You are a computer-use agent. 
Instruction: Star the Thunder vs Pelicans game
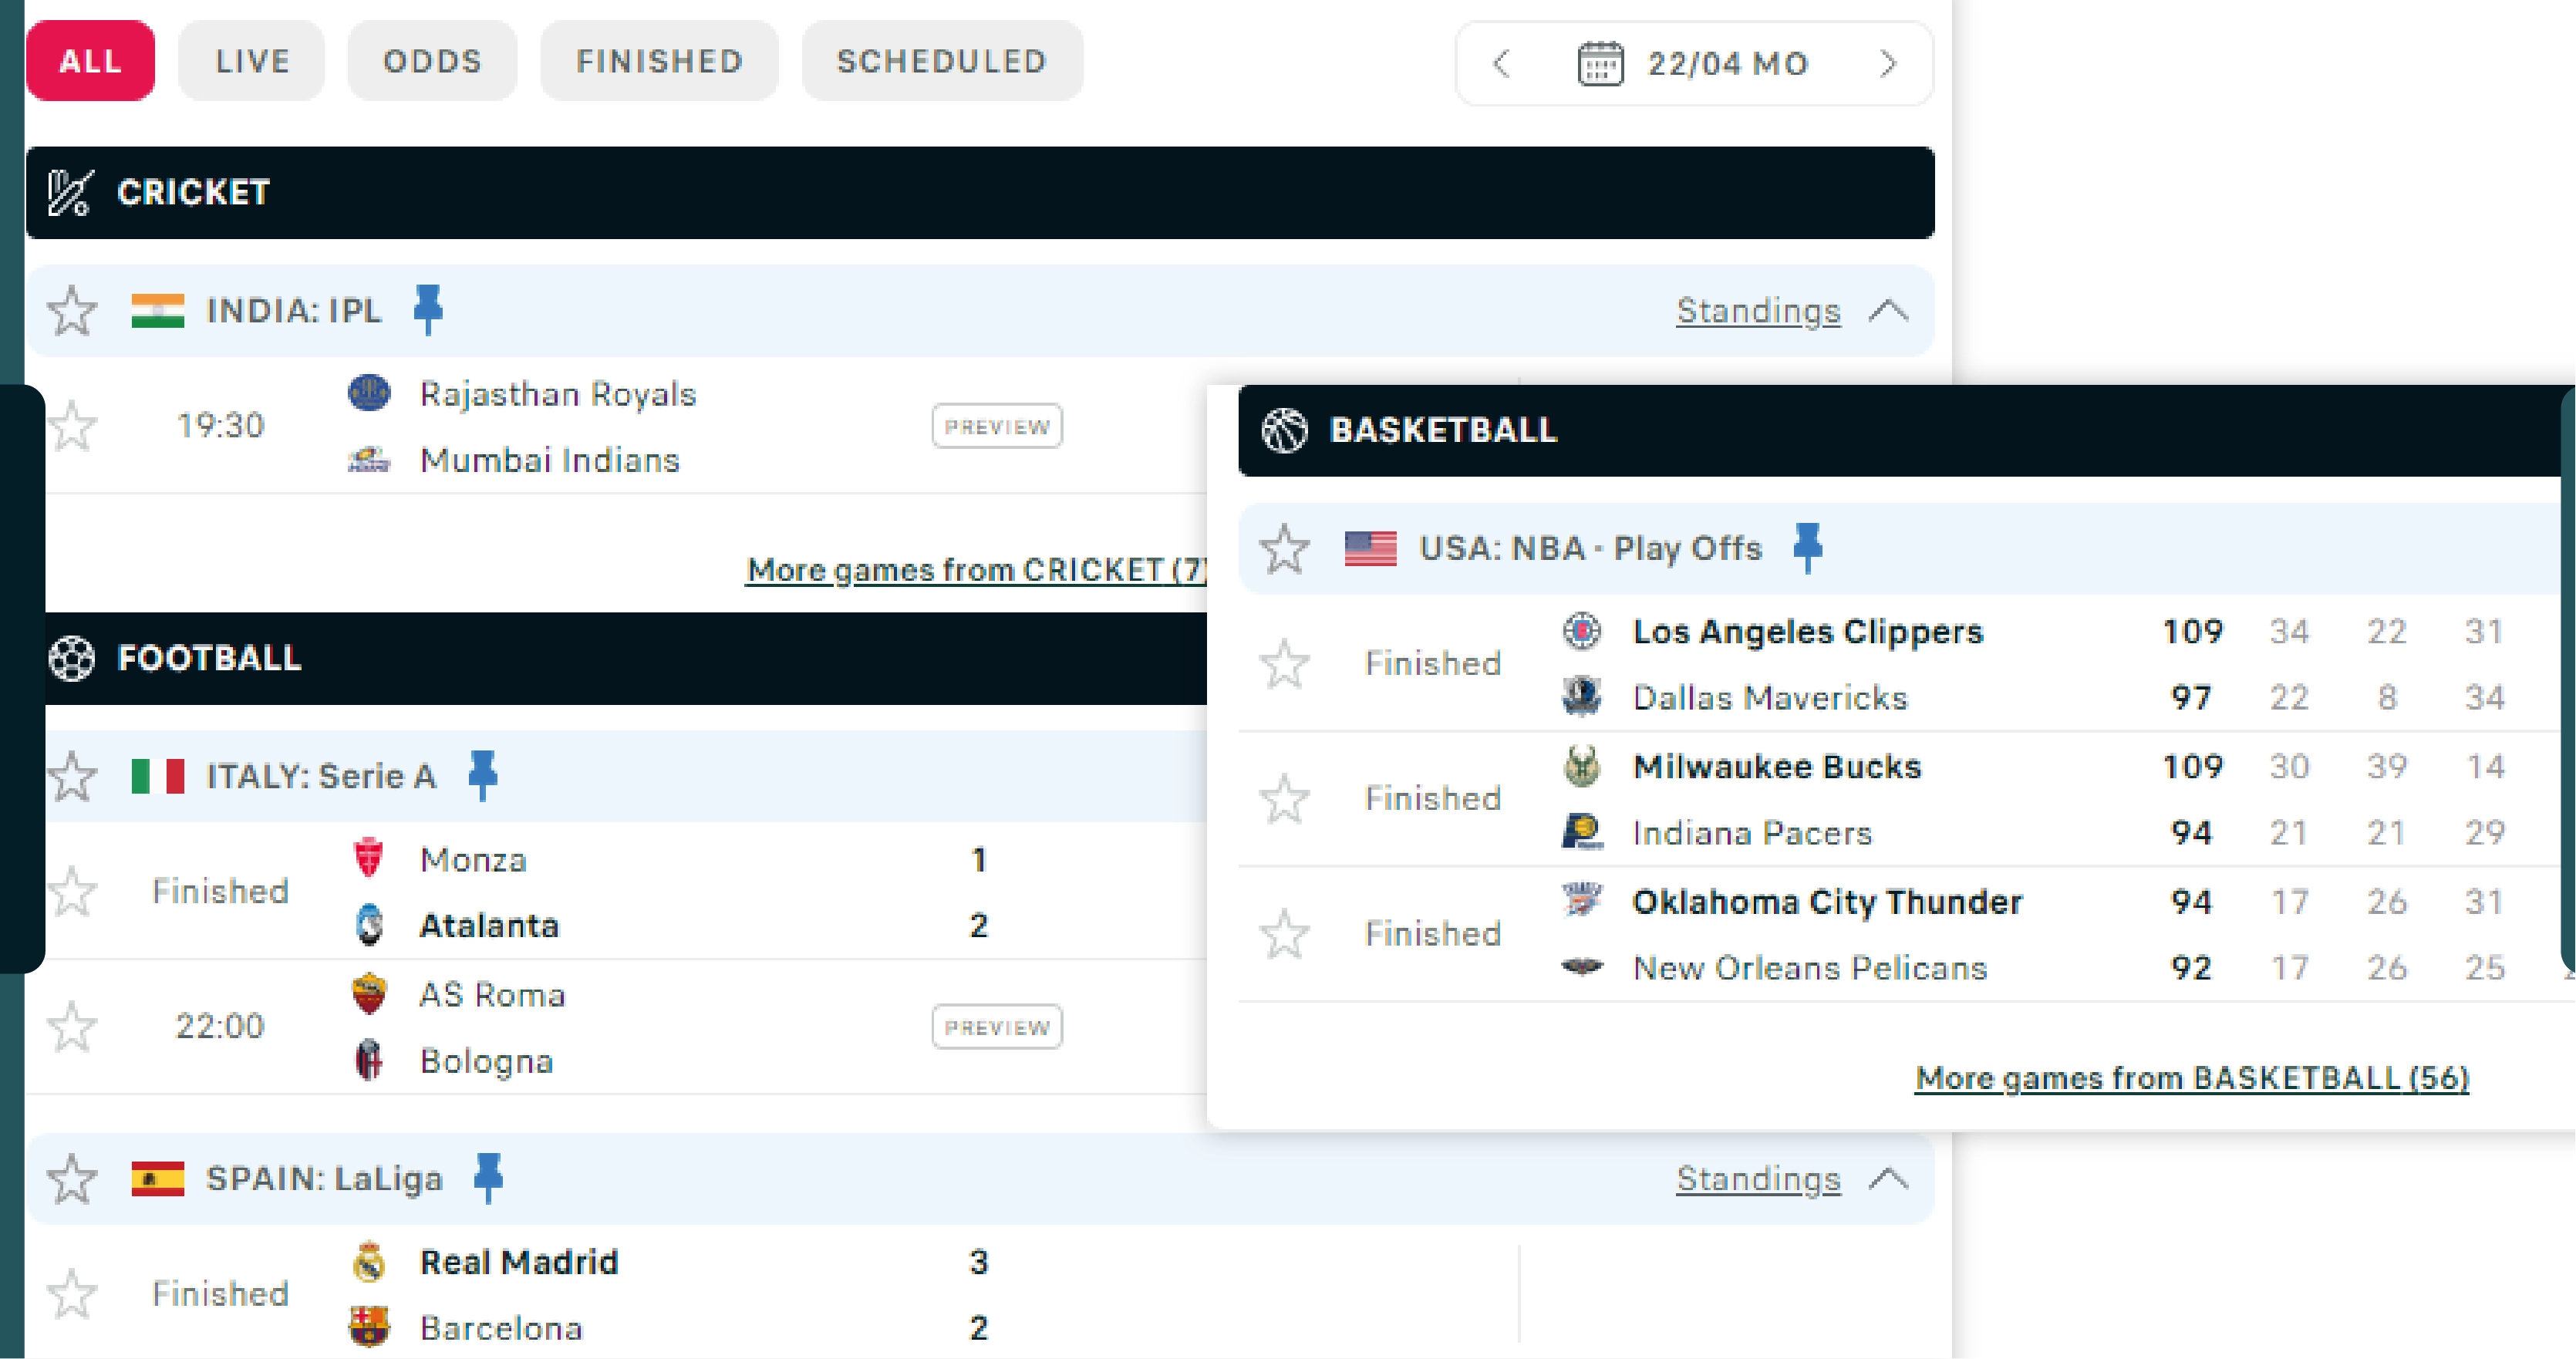click(1284, 934)
